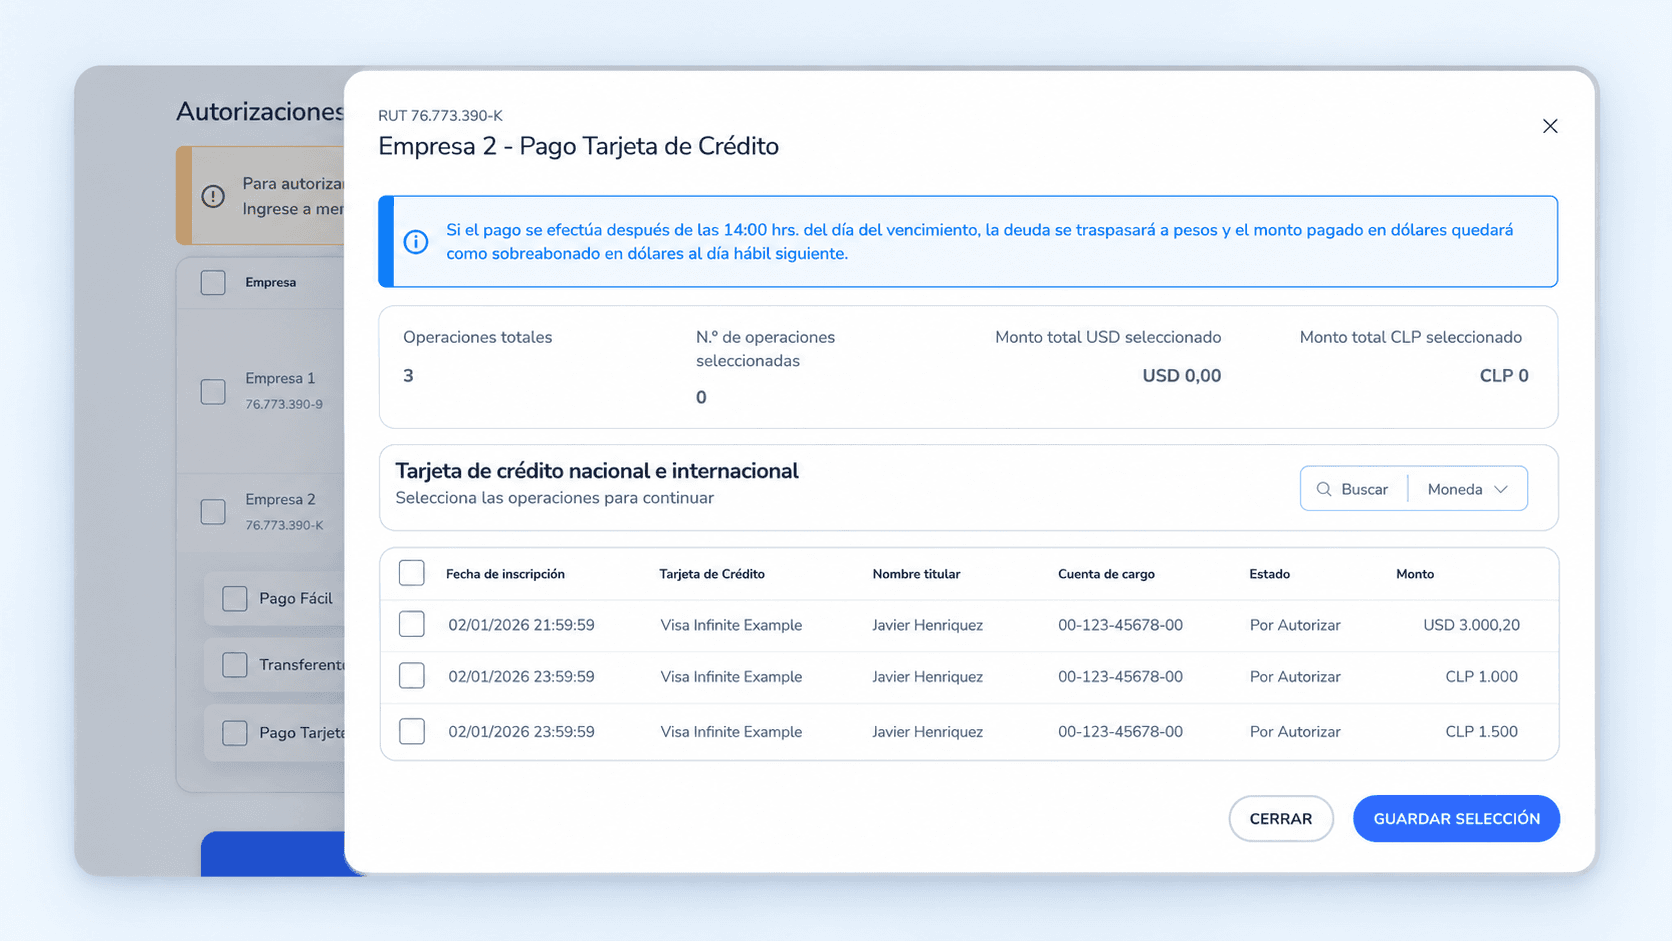Click the amount CLP 1.500
Viewport: 1672px width, 941px height.
pyautogui.click(x=1481, y=732)
